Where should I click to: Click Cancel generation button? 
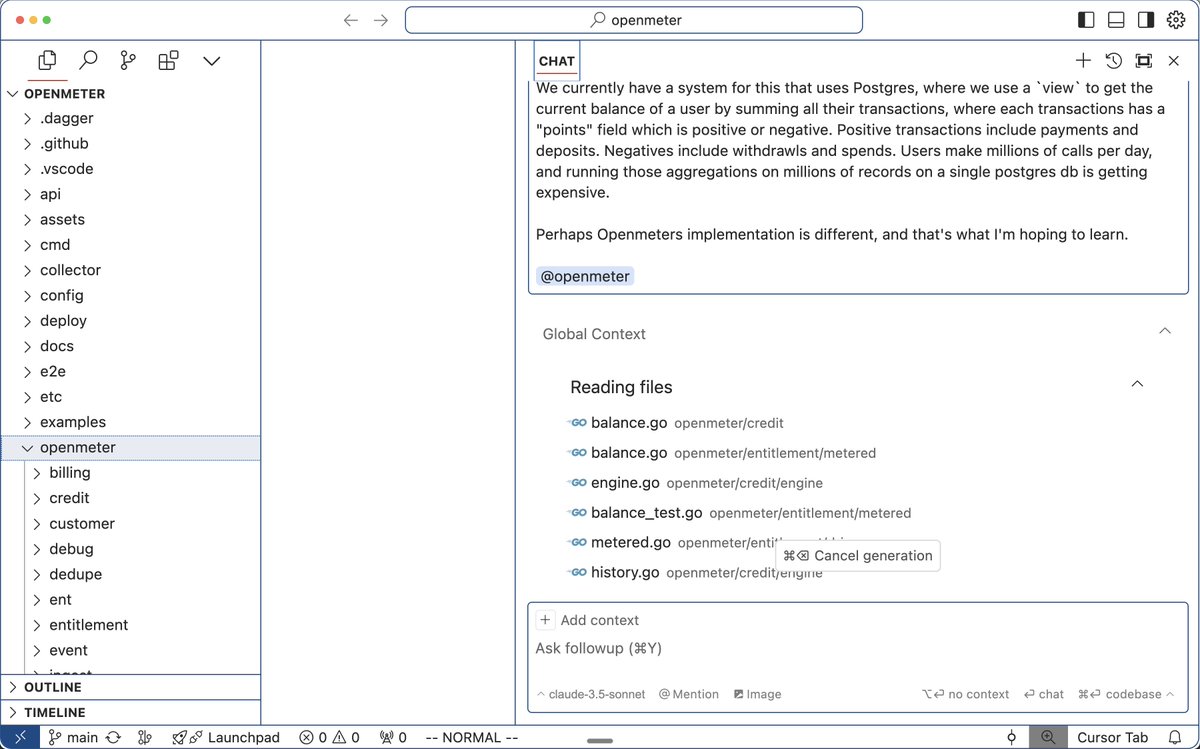pos(858,556)
